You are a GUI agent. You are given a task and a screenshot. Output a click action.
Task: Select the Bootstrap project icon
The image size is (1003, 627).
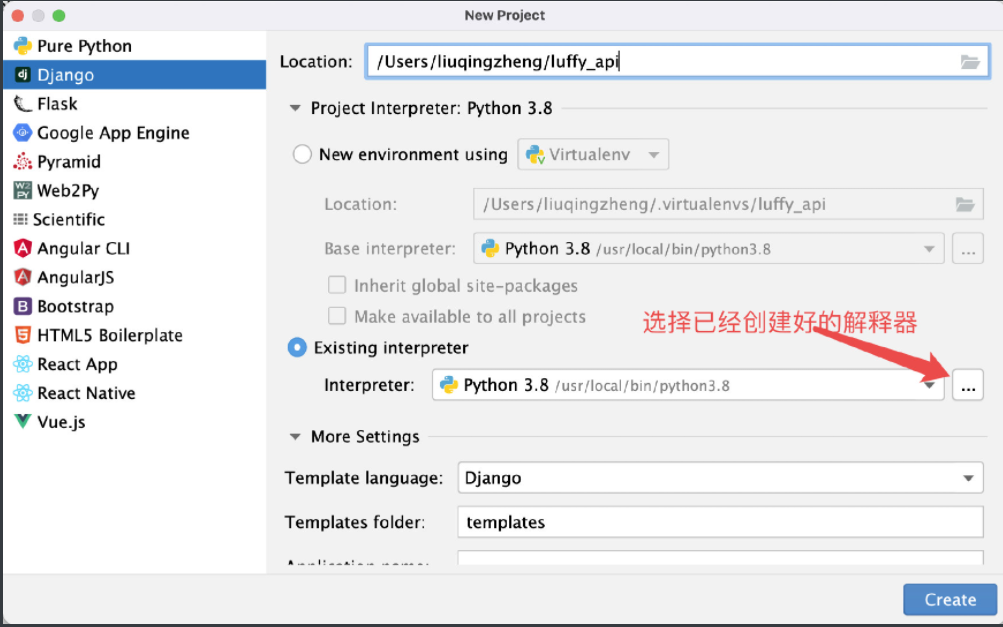pos(22,307)
